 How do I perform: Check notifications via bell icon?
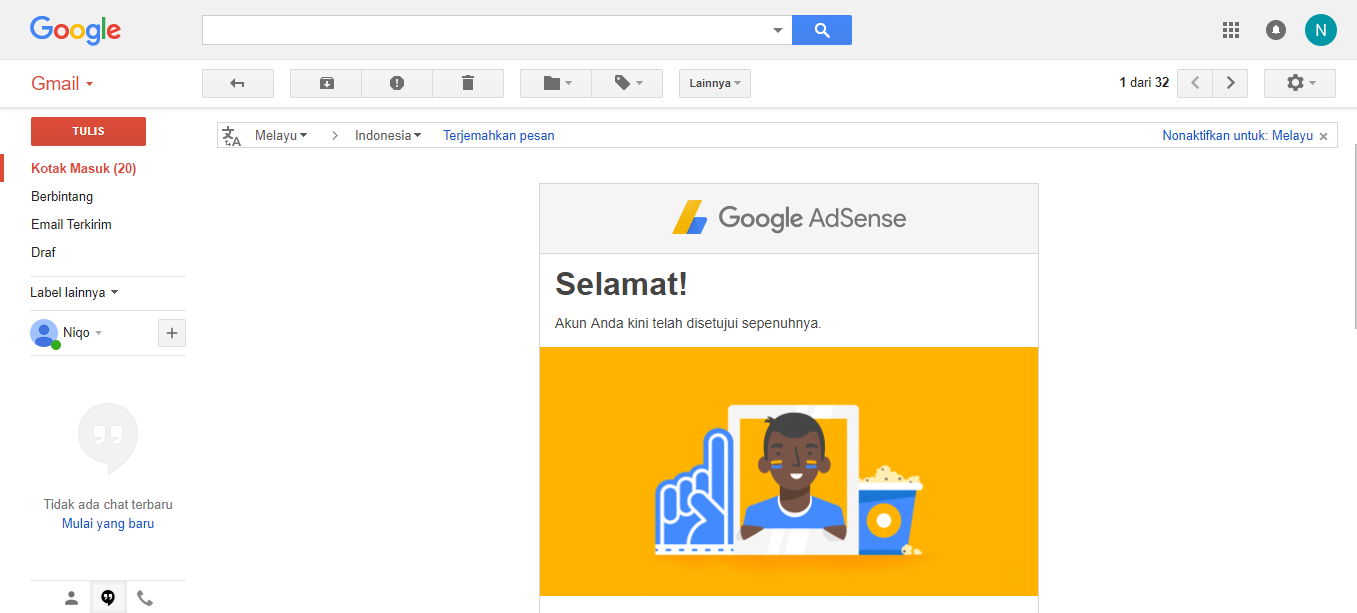point(1275,29)
